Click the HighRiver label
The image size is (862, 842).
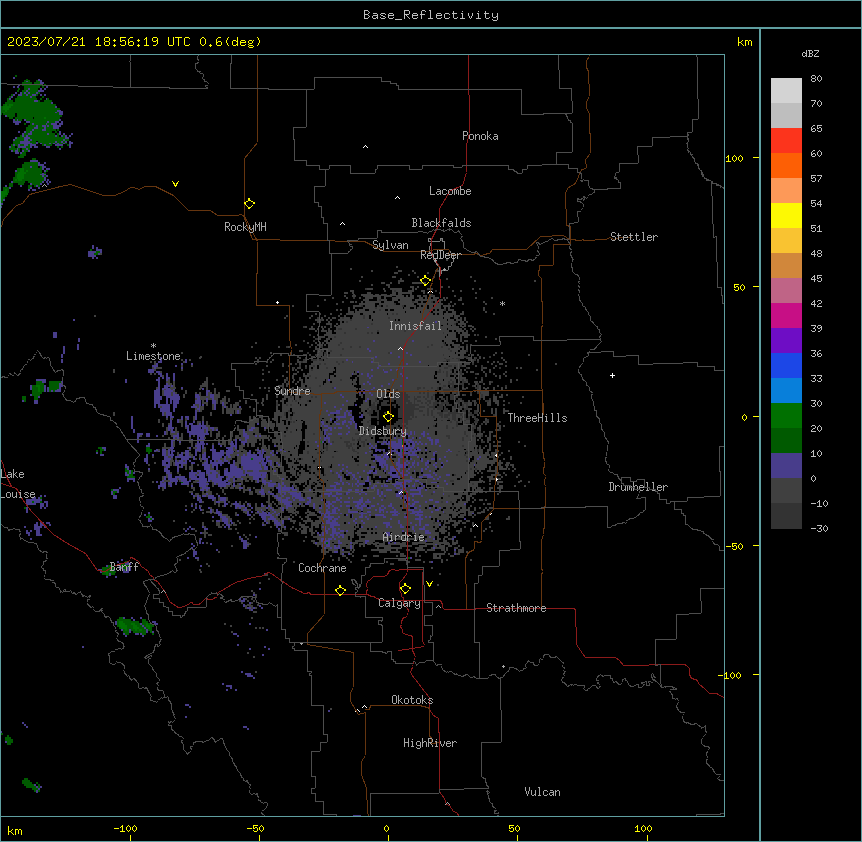click(x=430, y=743)
